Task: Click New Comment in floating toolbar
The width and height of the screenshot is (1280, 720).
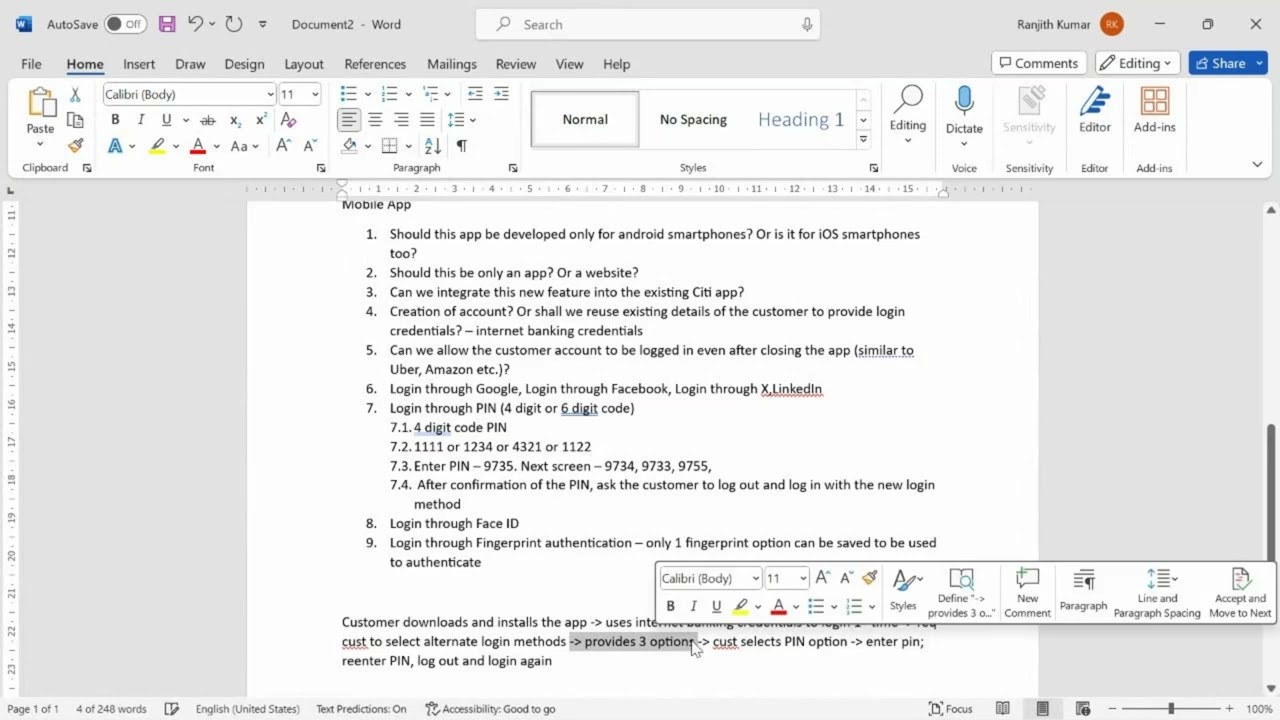Action: [1027, 593]
